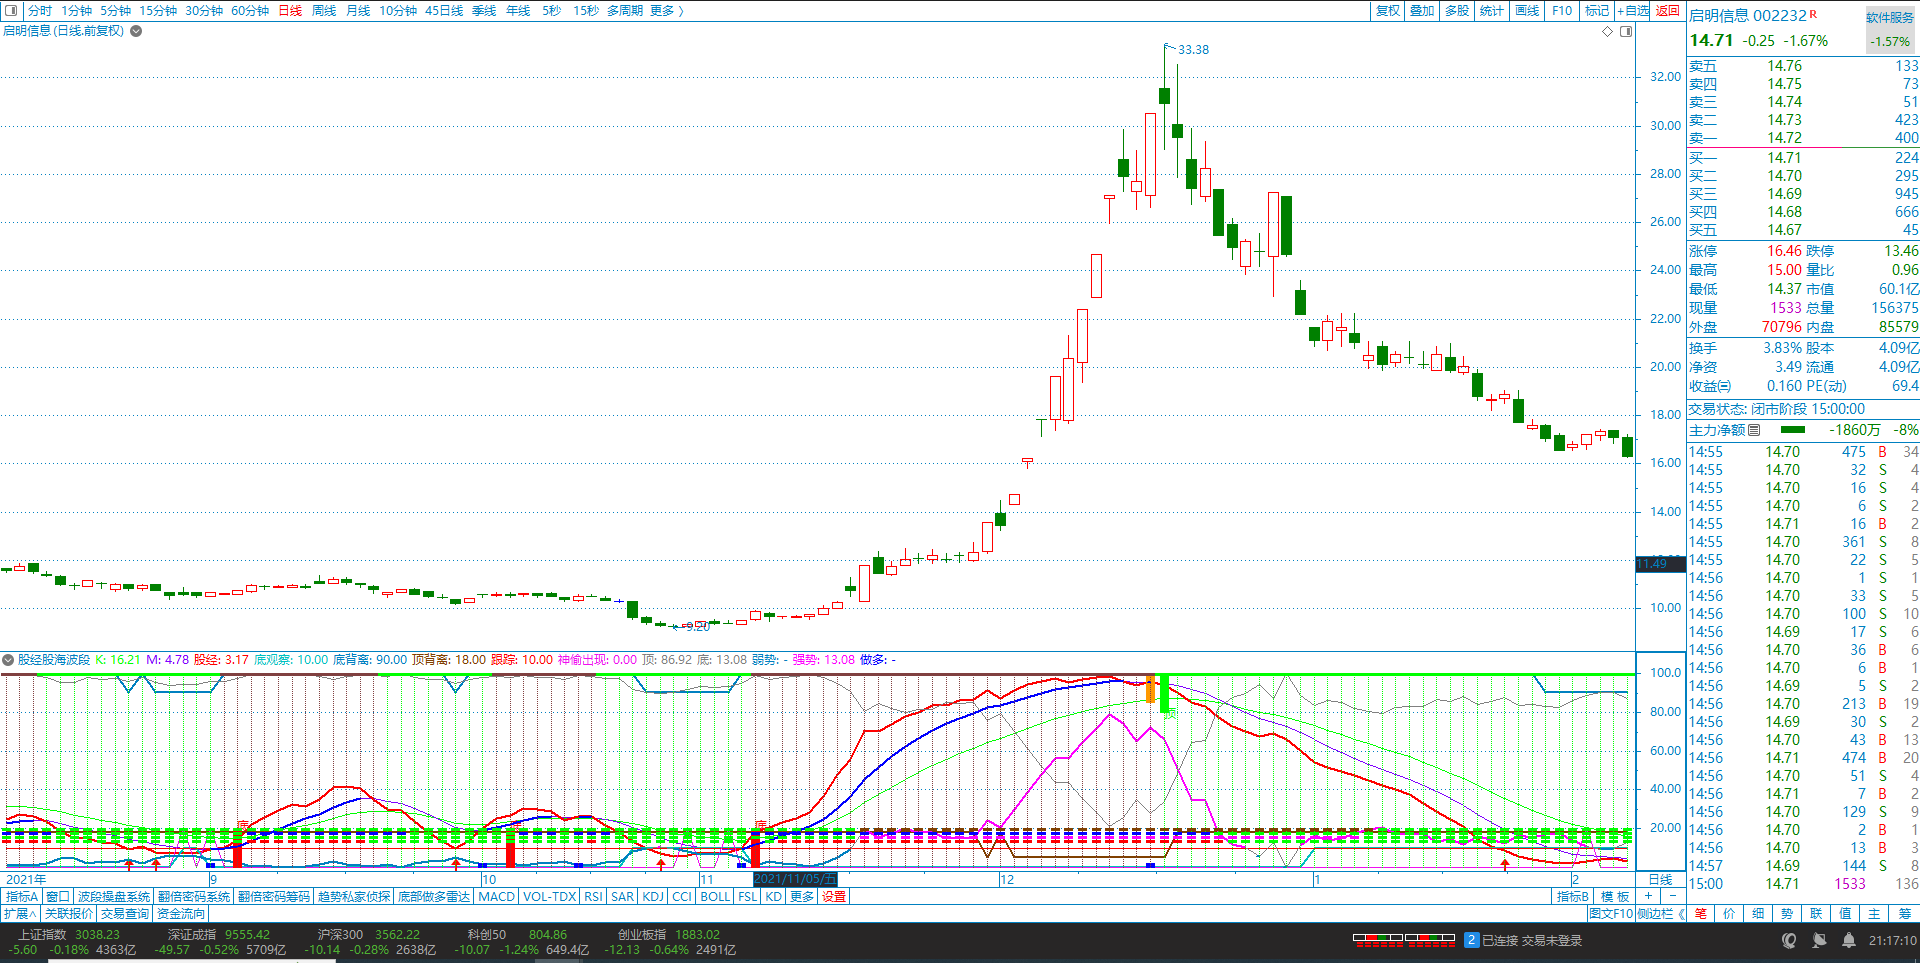Screen dimensions: 1920x963
Task: Expand indicator panel dropdown next to 股经股海波段
Action: pyautogui.click(x=8, y=660)
